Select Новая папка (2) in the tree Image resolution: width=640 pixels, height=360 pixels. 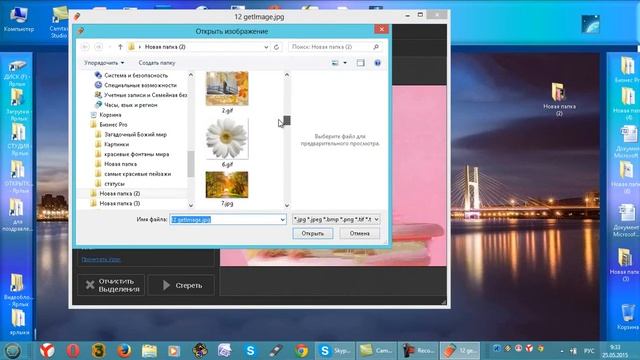120,193
